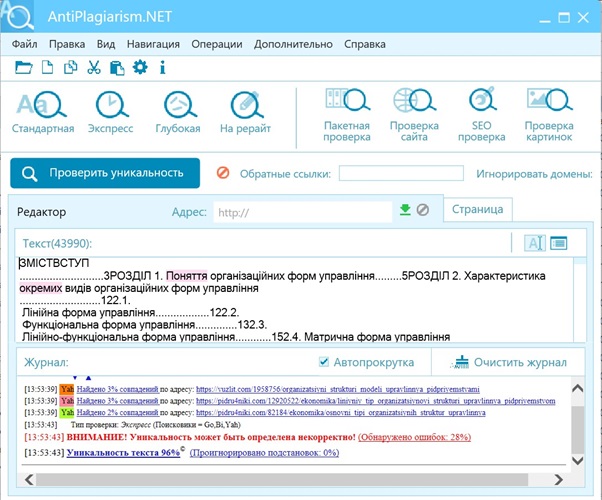Screen dimensions: 602x500
Task: Click the broom icon to clear journal
Action: click(x=460, y=362)
